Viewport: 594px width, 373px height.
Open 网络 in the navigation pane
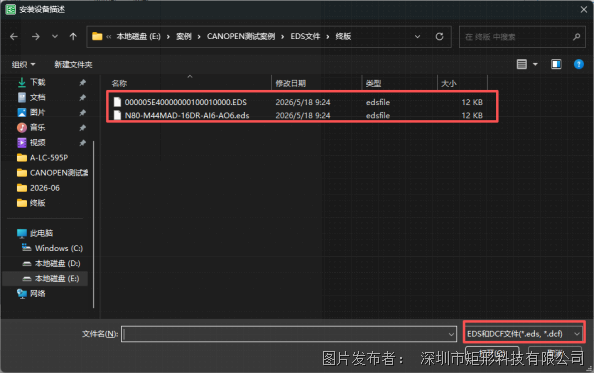38,294
